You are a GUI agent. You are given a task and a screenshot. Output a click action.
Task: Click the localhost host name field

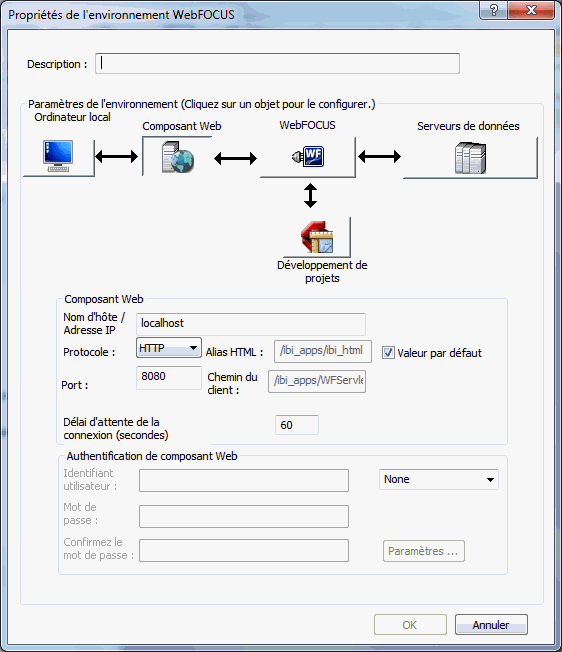point(251,324)
